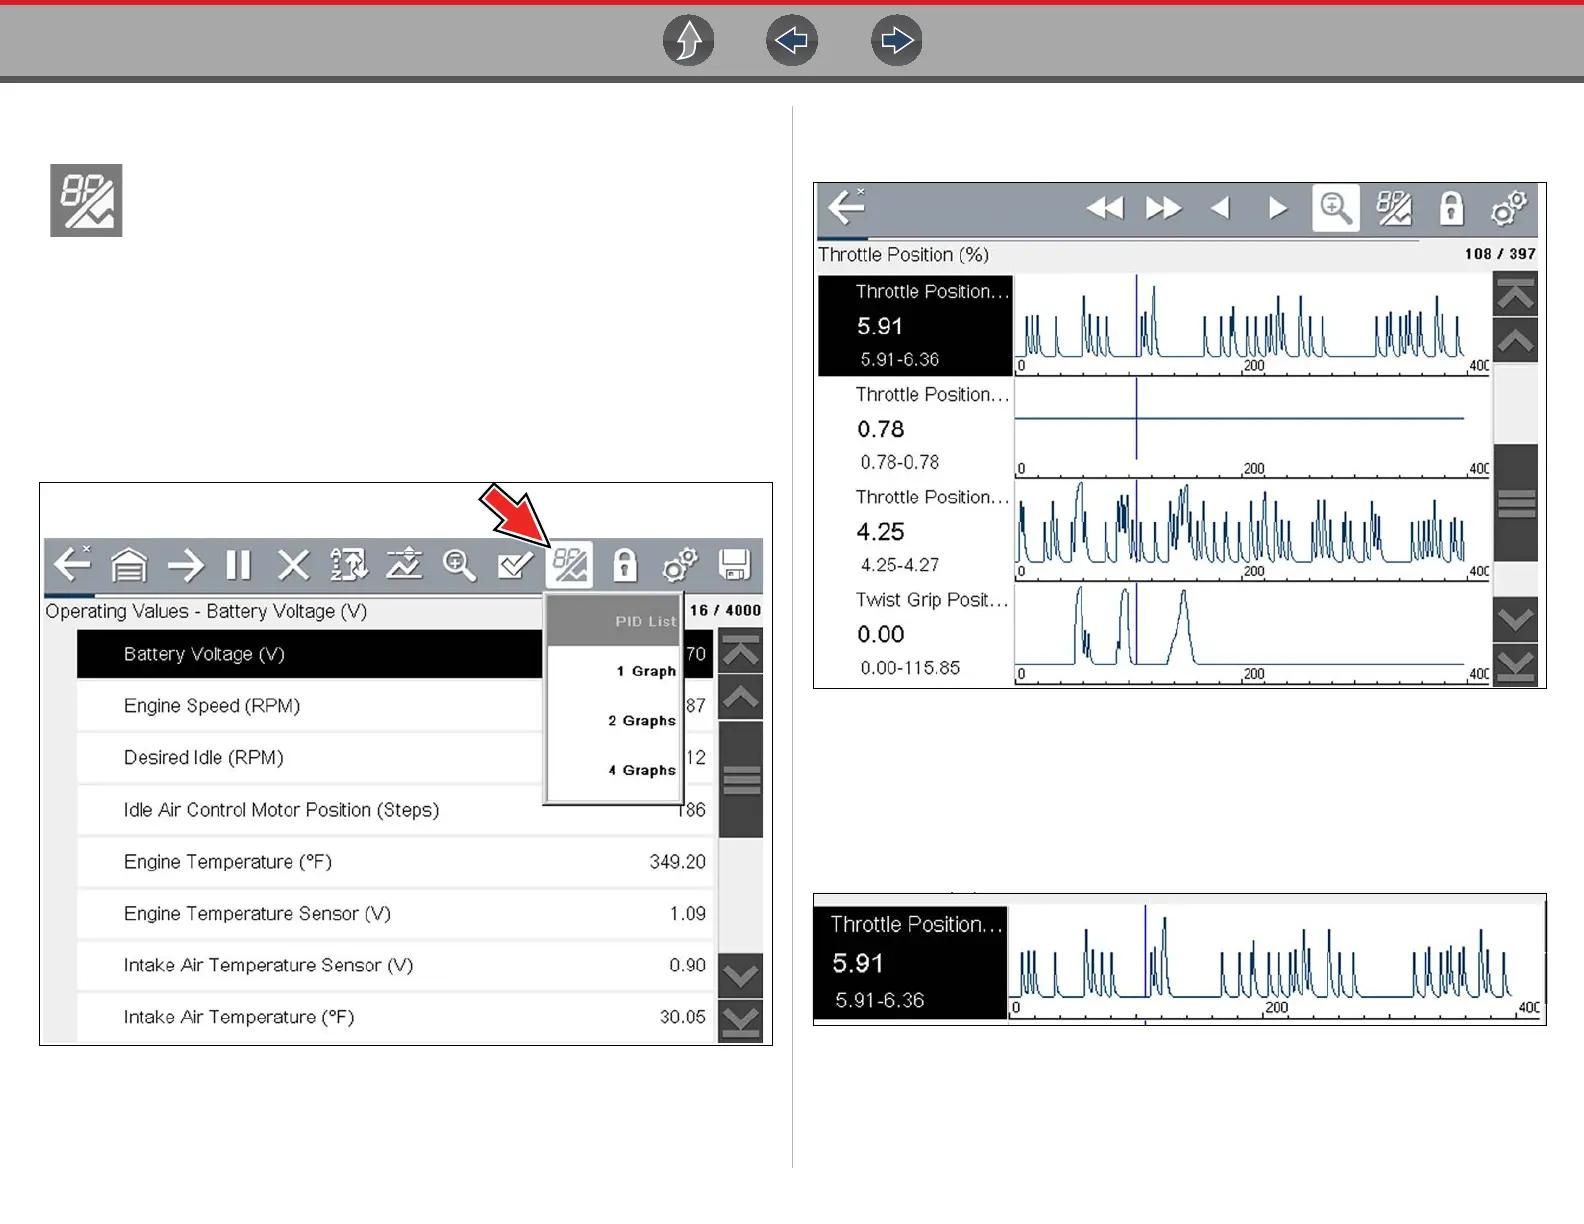Select Throttle Position 4.25 panel
Viewport: 1584px width, 1224px height.
(915, 531)
